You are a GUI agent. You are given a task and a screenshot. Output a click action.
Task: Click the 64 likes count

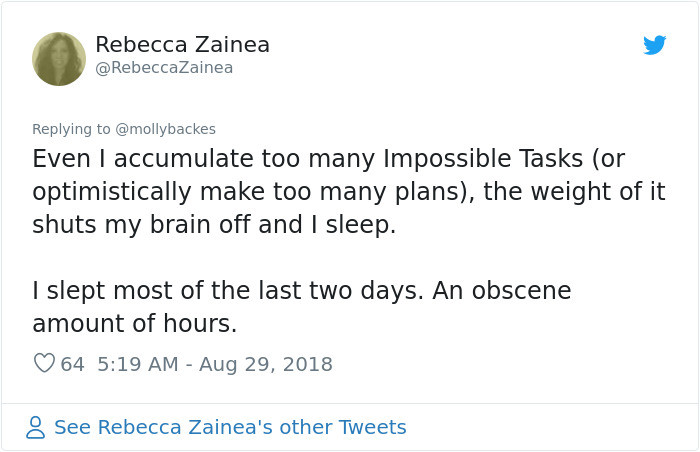point(72,364)
